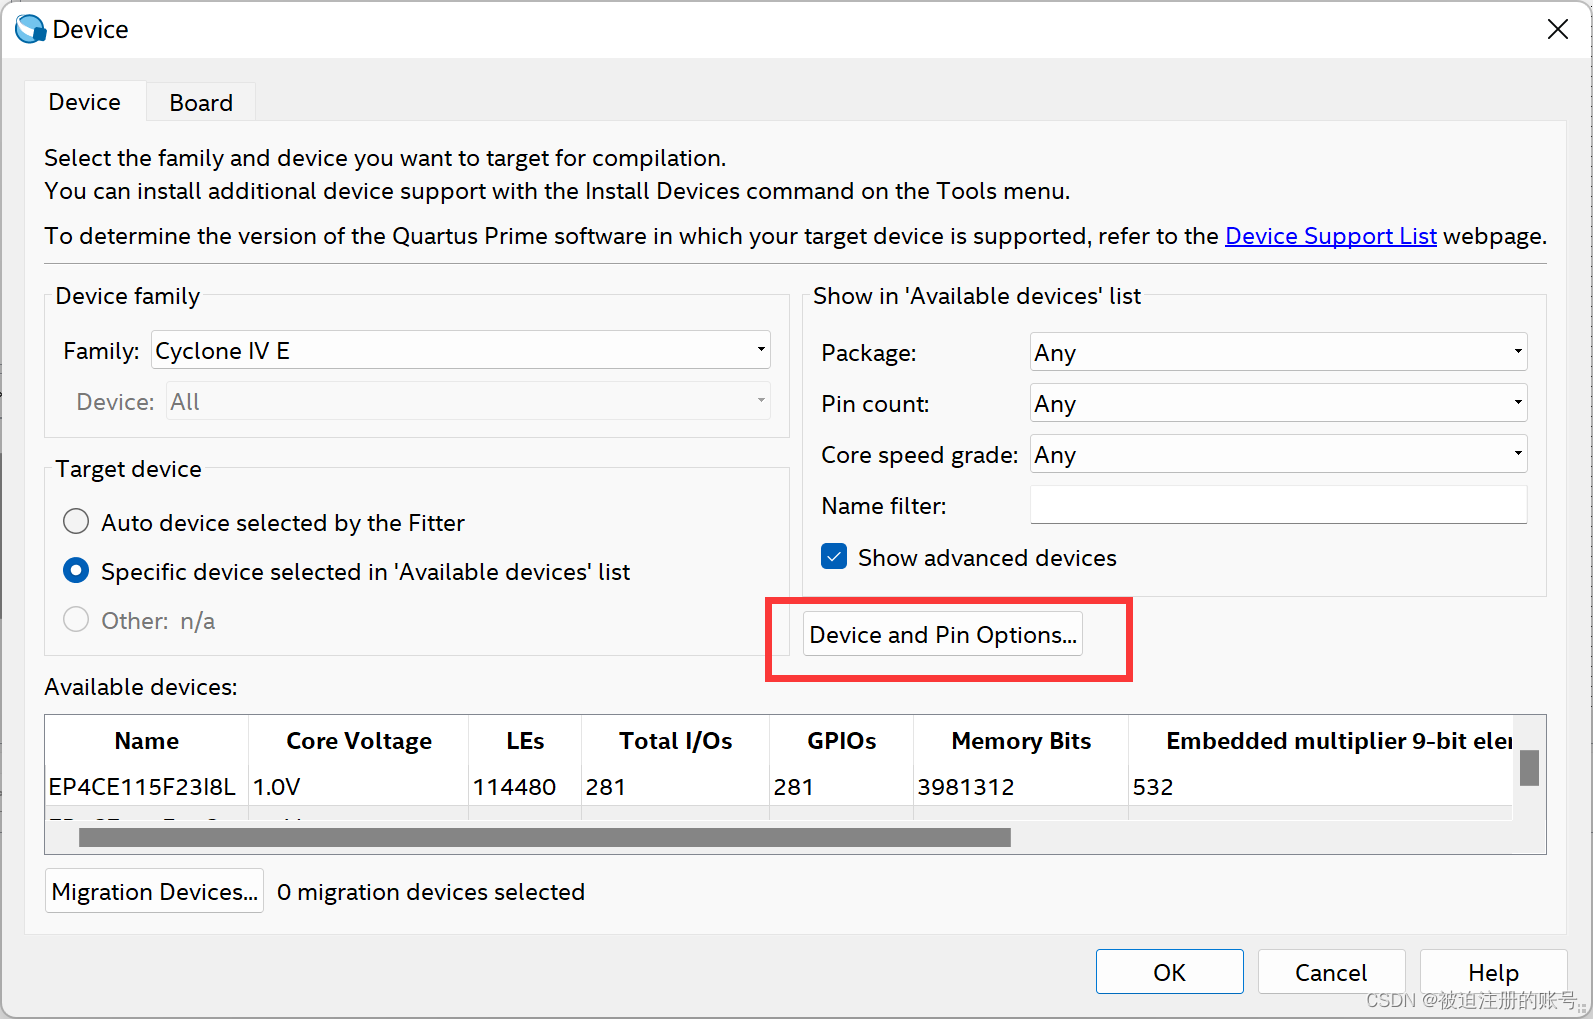Image resolution: width=1593 pixels, height=1019 pixels.
Task: Expand the Package filter dropdown
Action: point(1278,353)
